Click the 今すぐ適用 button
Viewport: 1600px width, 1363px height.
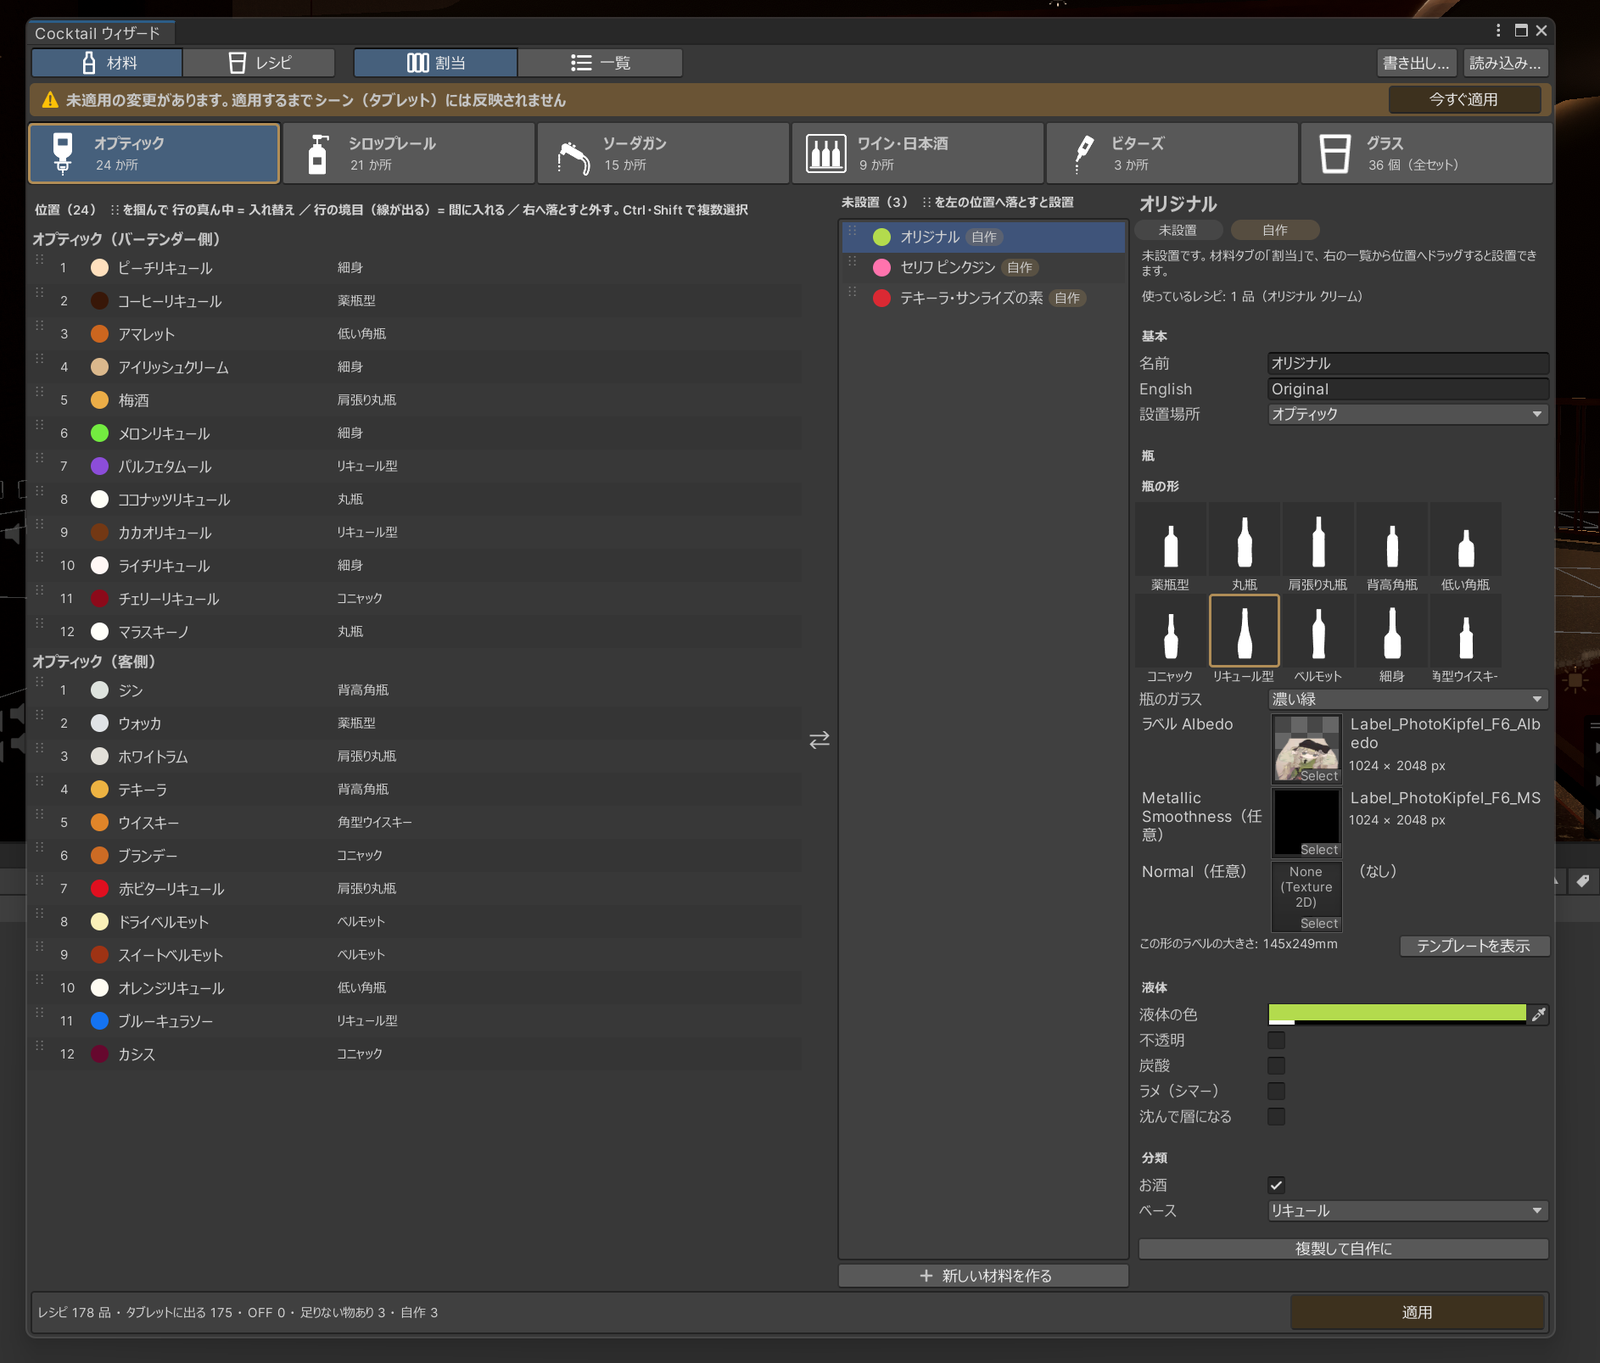(x=1463, y=100)
